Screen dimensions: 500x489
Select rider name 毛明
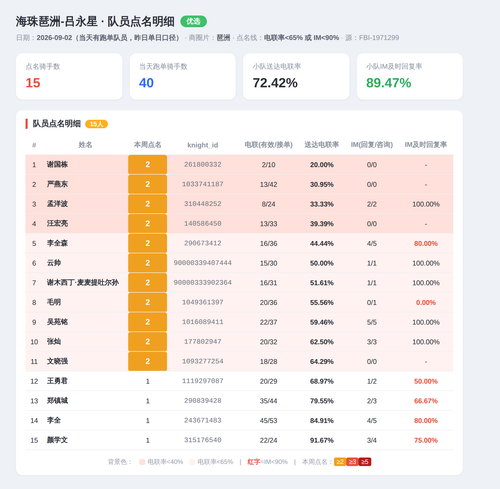click(x=54, y=302)
